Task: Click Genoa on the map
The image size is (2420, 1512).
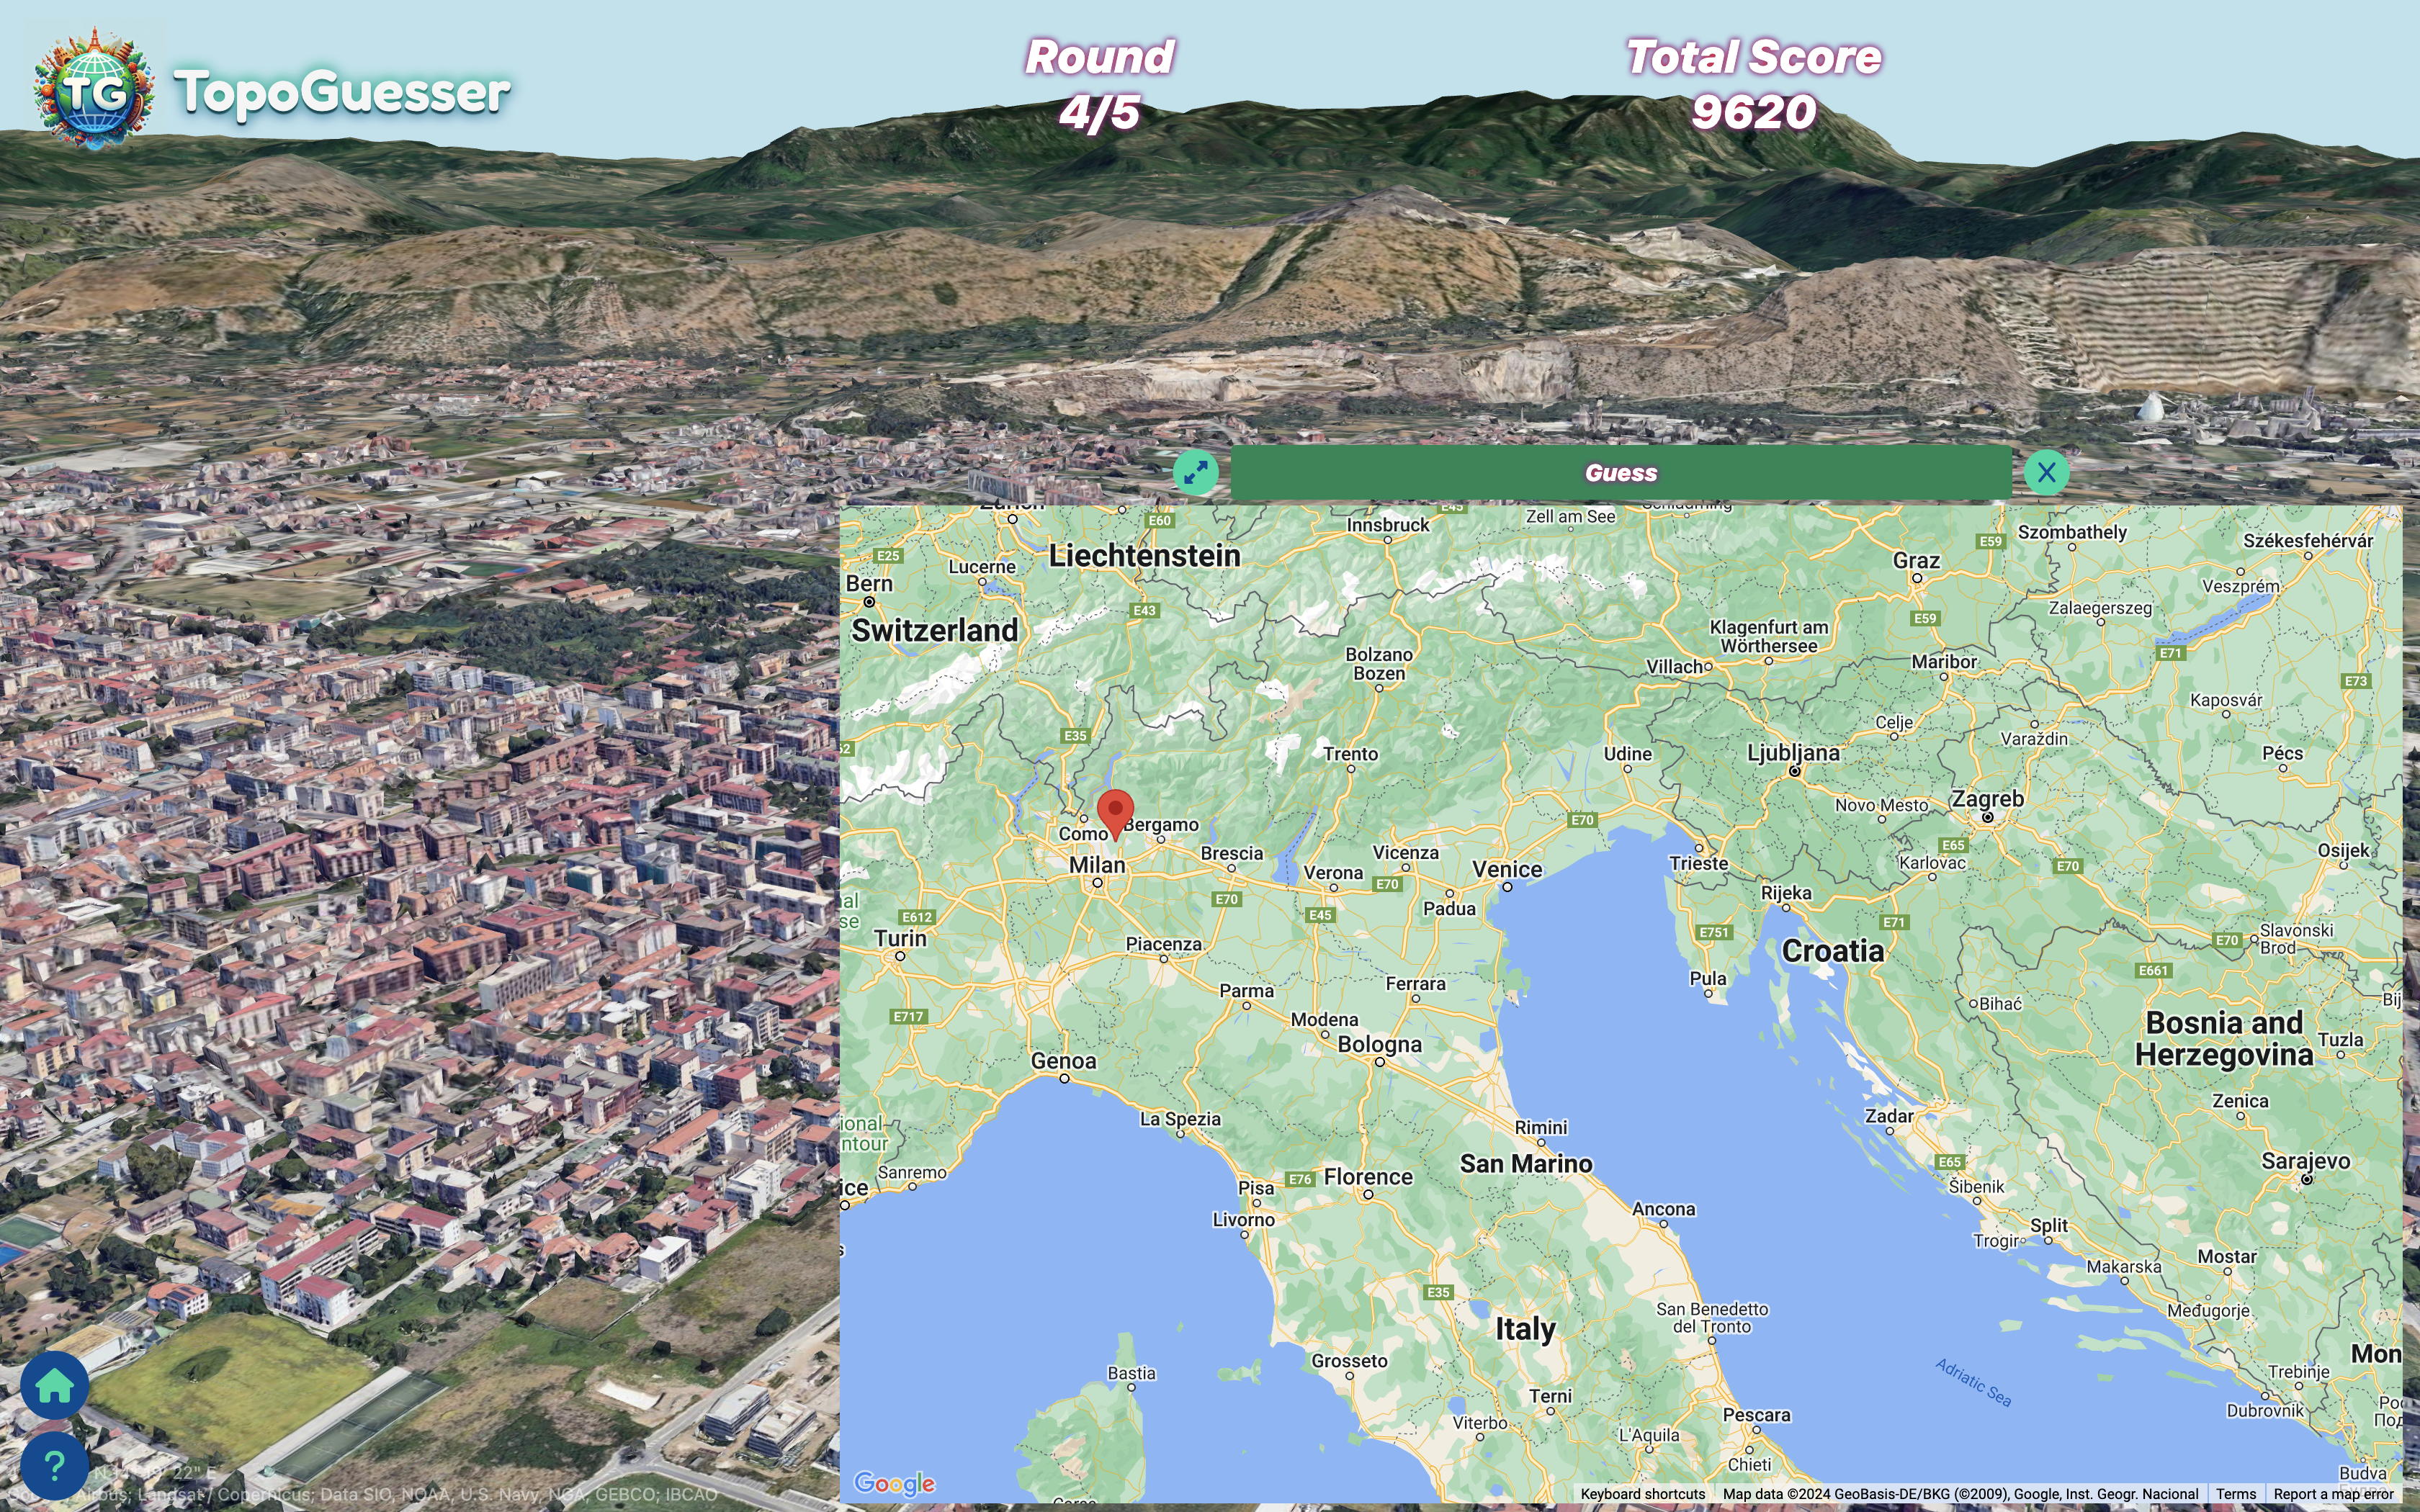Action: [x=1063, y=1061]
